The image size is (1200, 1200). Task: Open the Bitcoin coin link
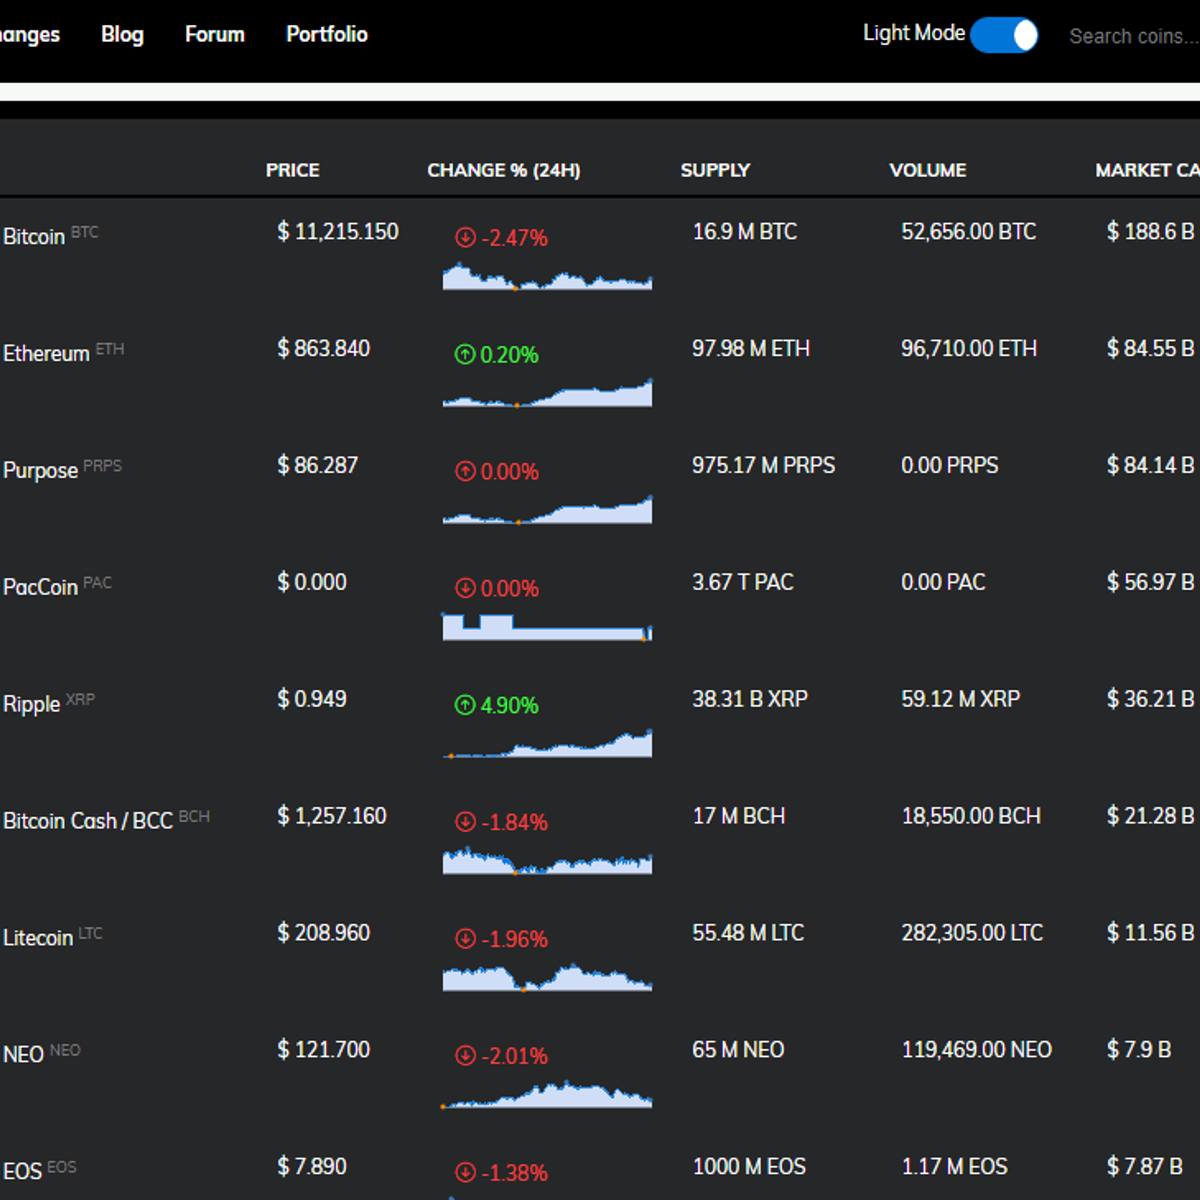point(34,237)
